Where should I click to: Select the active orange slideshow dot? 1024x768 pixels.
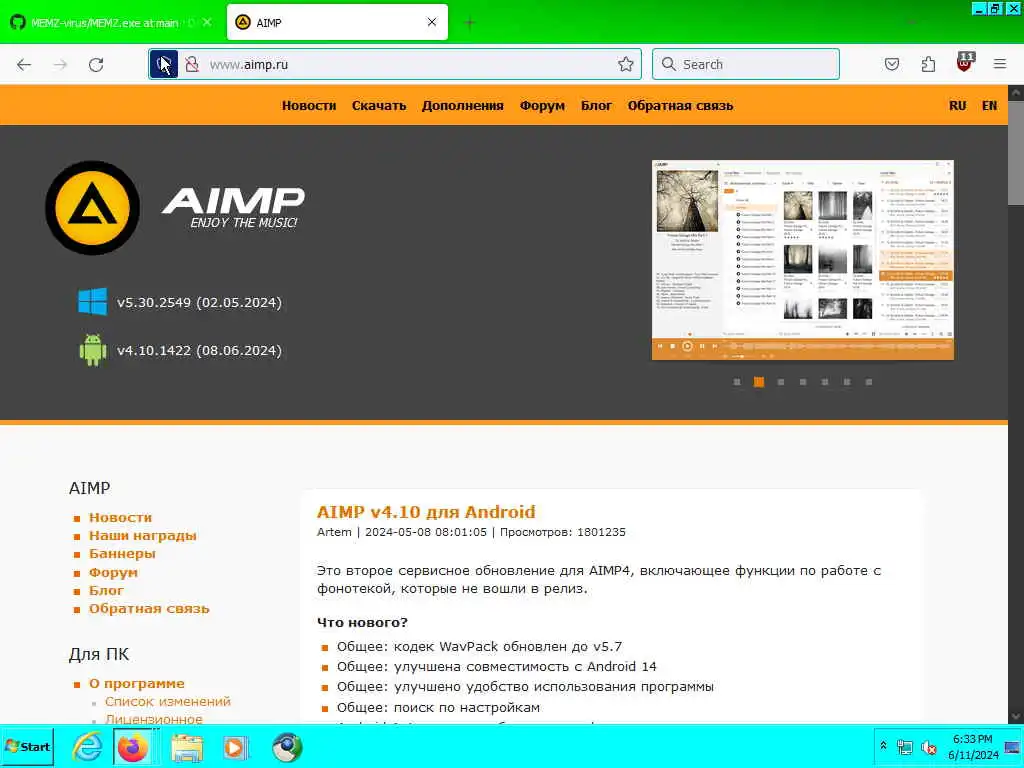[759, 382]
